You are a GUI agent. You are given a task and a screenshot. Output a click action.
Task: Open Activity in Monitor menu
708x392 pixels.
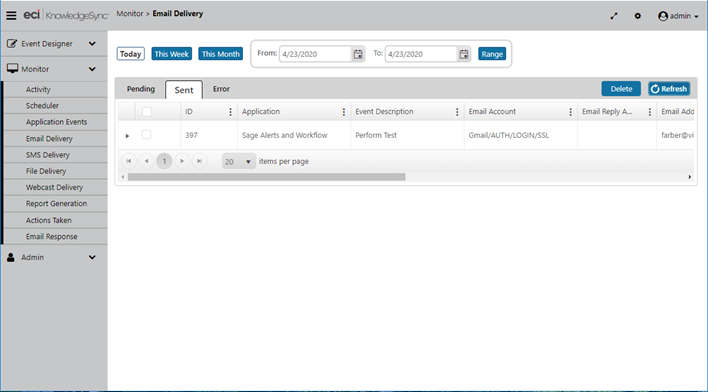pos(56,89)
